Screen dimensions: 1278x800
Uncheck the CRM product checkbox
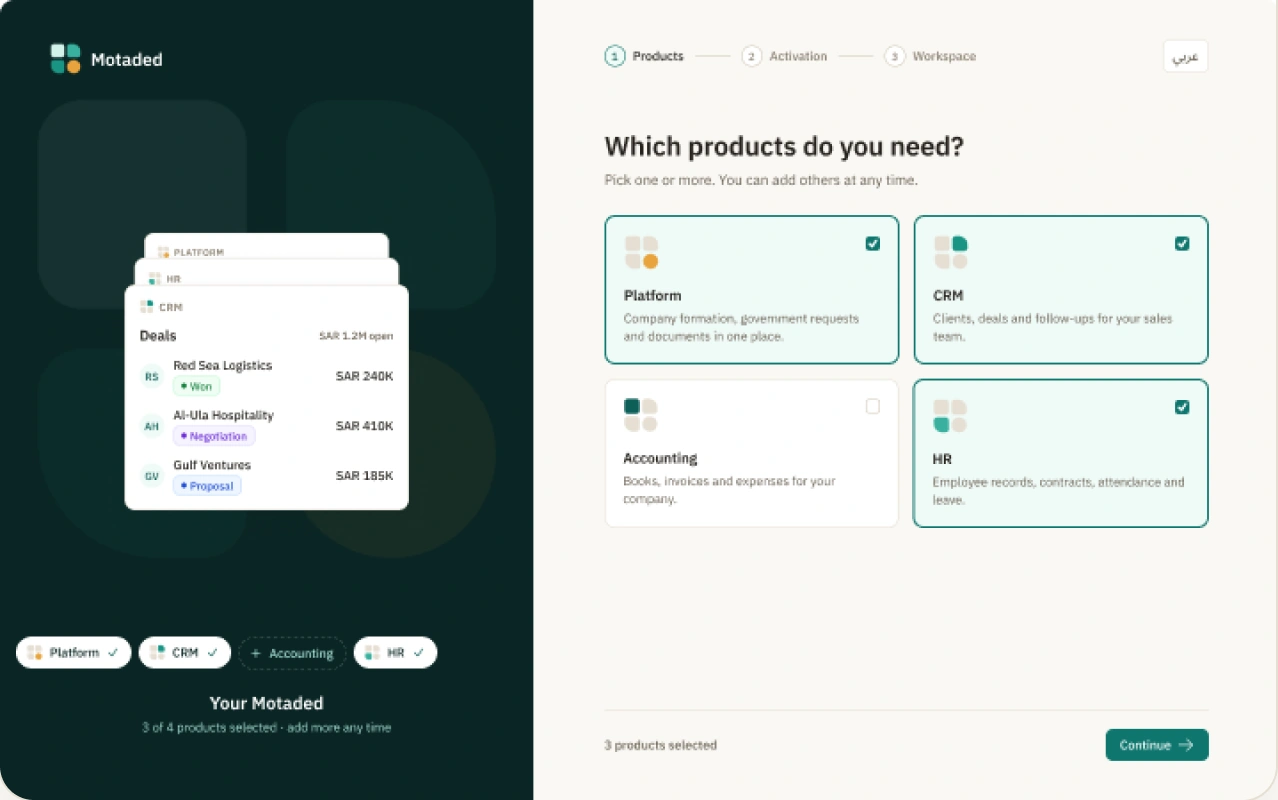point(1182,244)
